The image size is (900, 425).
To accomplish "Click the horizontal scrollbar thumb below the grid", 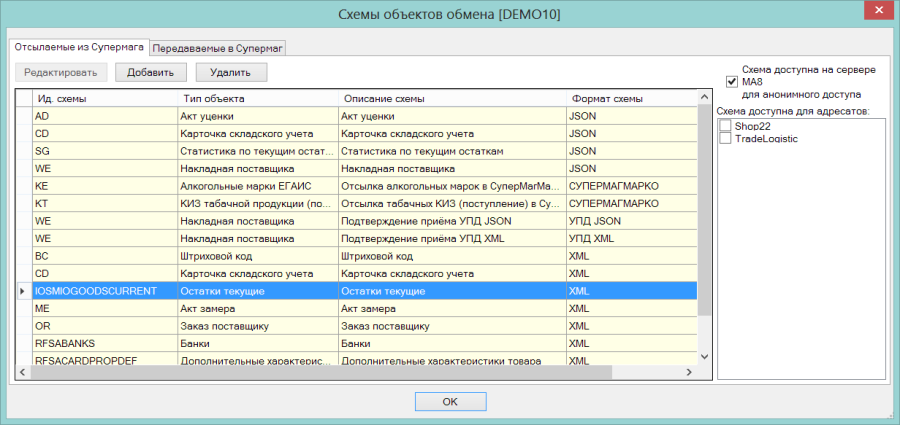I will 321,372.
